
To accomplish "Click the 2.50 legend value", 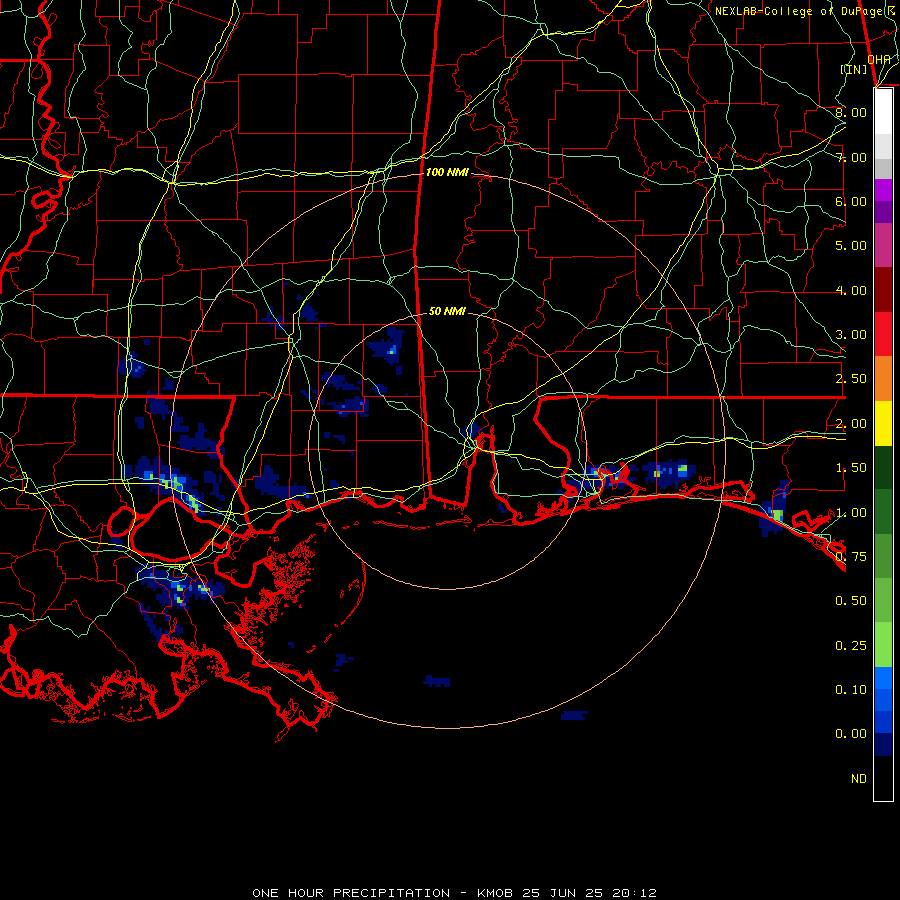I will click(851, 379).
